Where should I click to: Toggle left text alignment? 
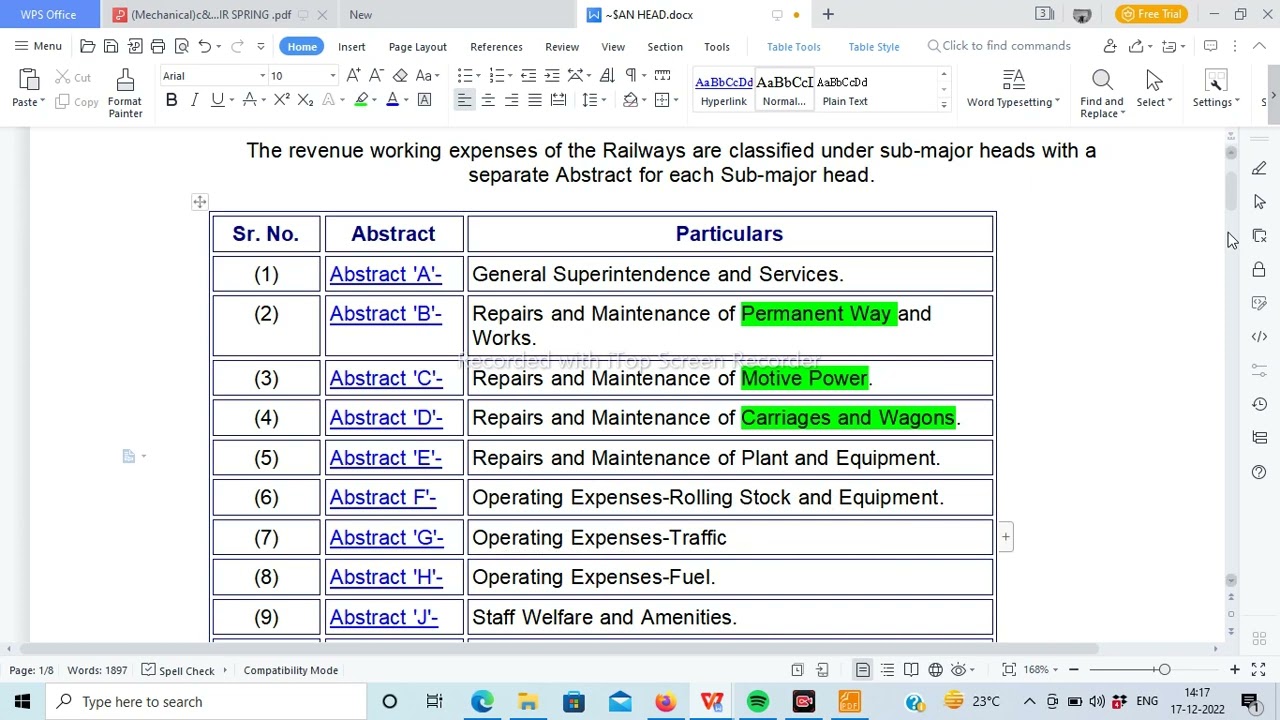(465, 100)
